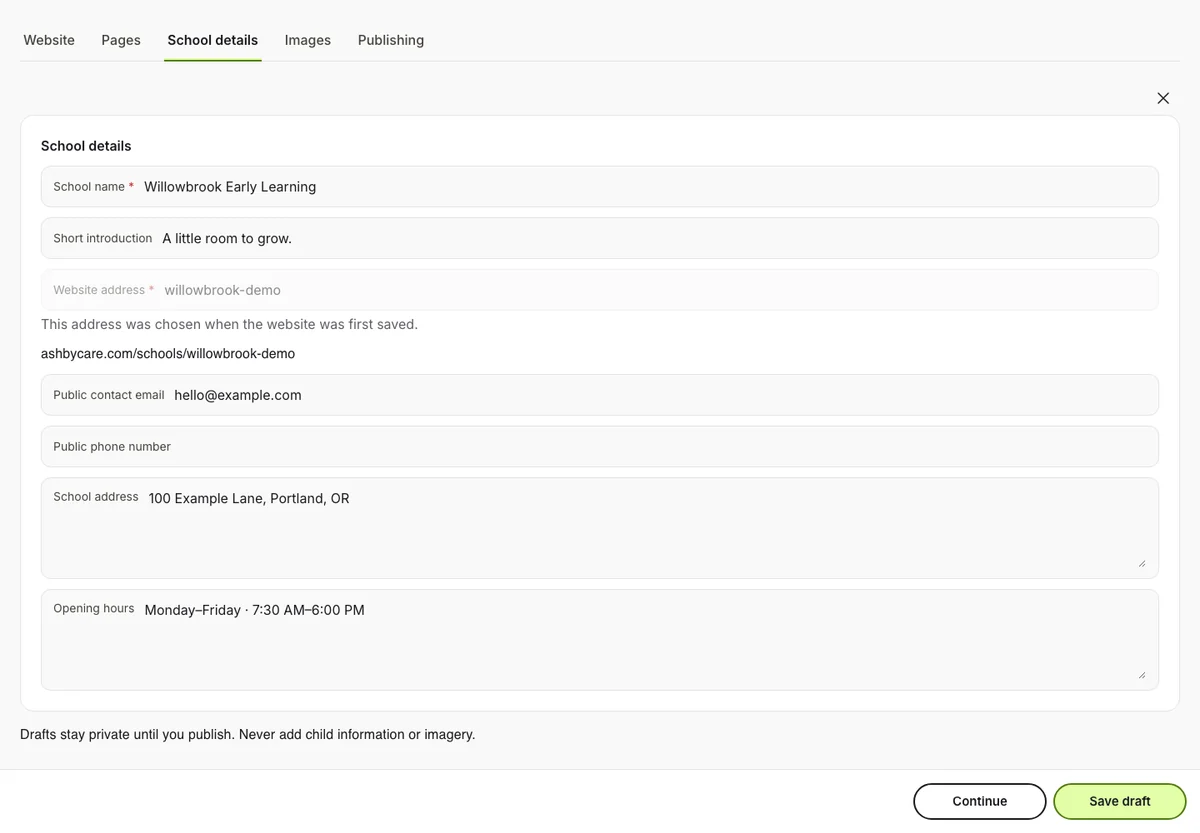
Task: Open the Website tab
Action: [49, 40]
